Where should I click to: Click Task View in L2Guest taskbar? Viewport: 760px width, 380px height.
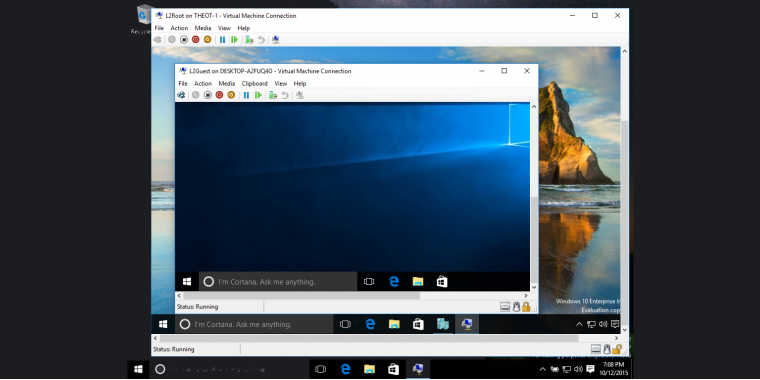369,282
